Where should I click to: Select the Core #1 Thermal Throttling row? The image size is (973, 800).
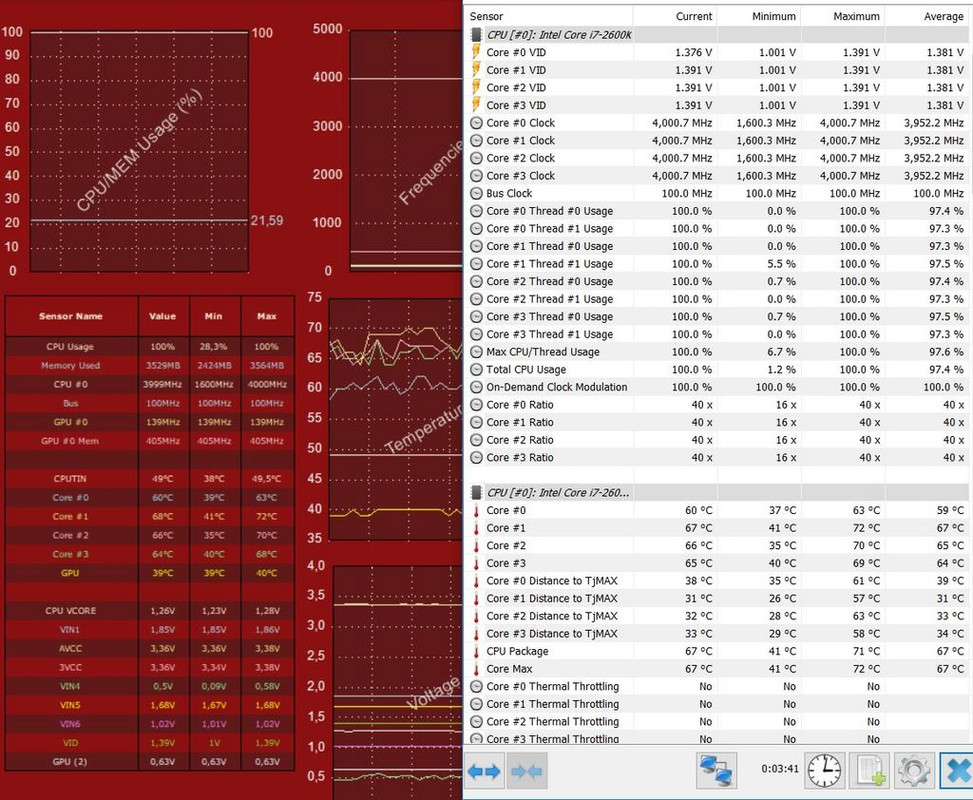point(717,704)
